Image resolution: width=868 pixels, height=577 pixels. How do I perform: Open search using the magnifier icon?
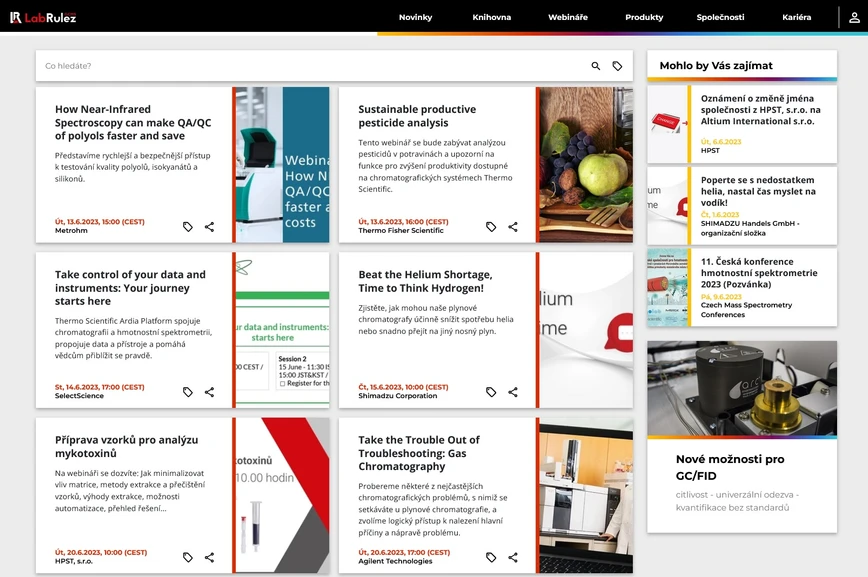tap(594, 65)
